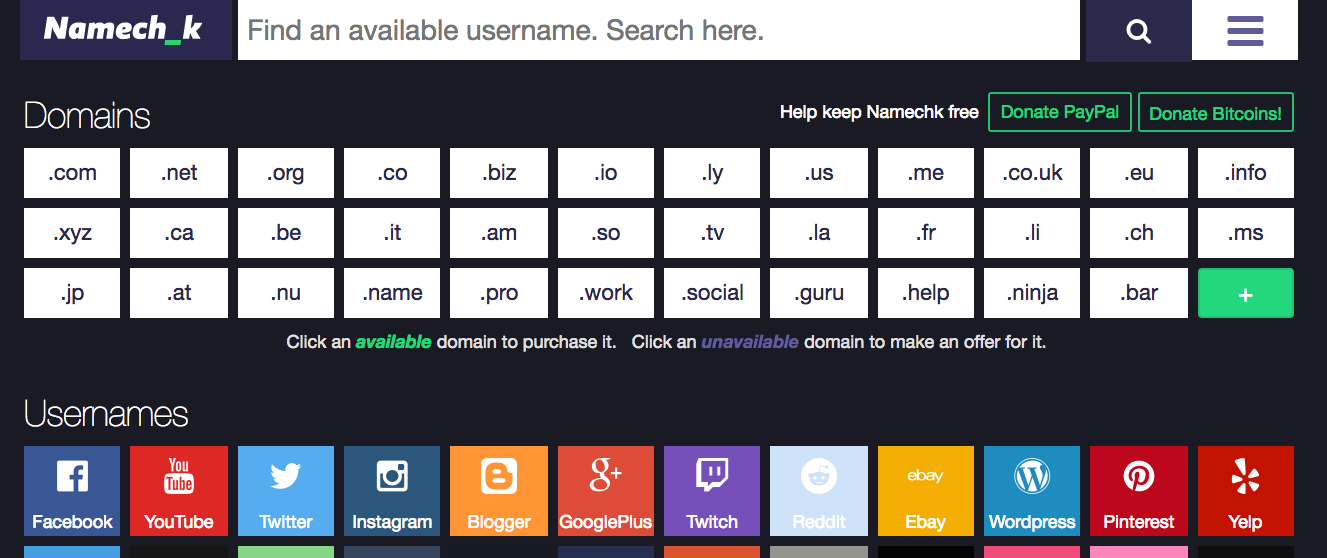
Task: Click the .ch domain tile
Action: pos(1139,233)
